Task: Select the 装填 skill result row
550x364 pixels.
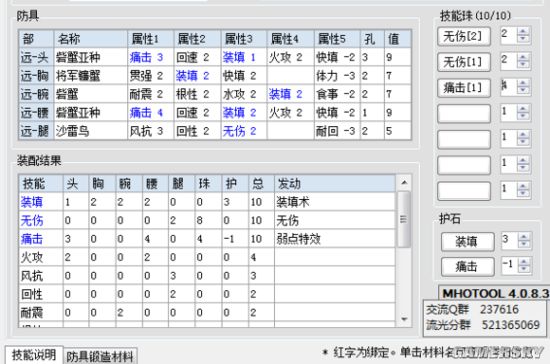Action: point(207,202)
